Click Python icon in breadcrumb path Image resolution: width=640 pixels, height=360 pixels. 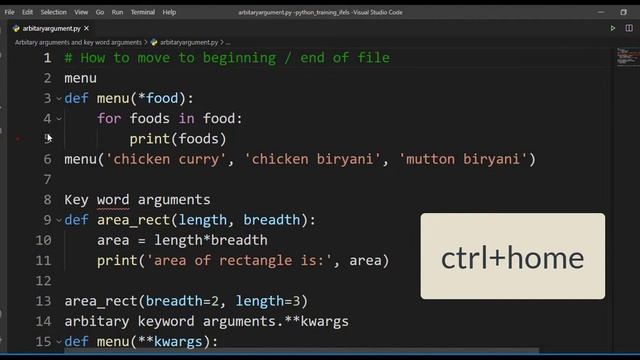[154, 42]
